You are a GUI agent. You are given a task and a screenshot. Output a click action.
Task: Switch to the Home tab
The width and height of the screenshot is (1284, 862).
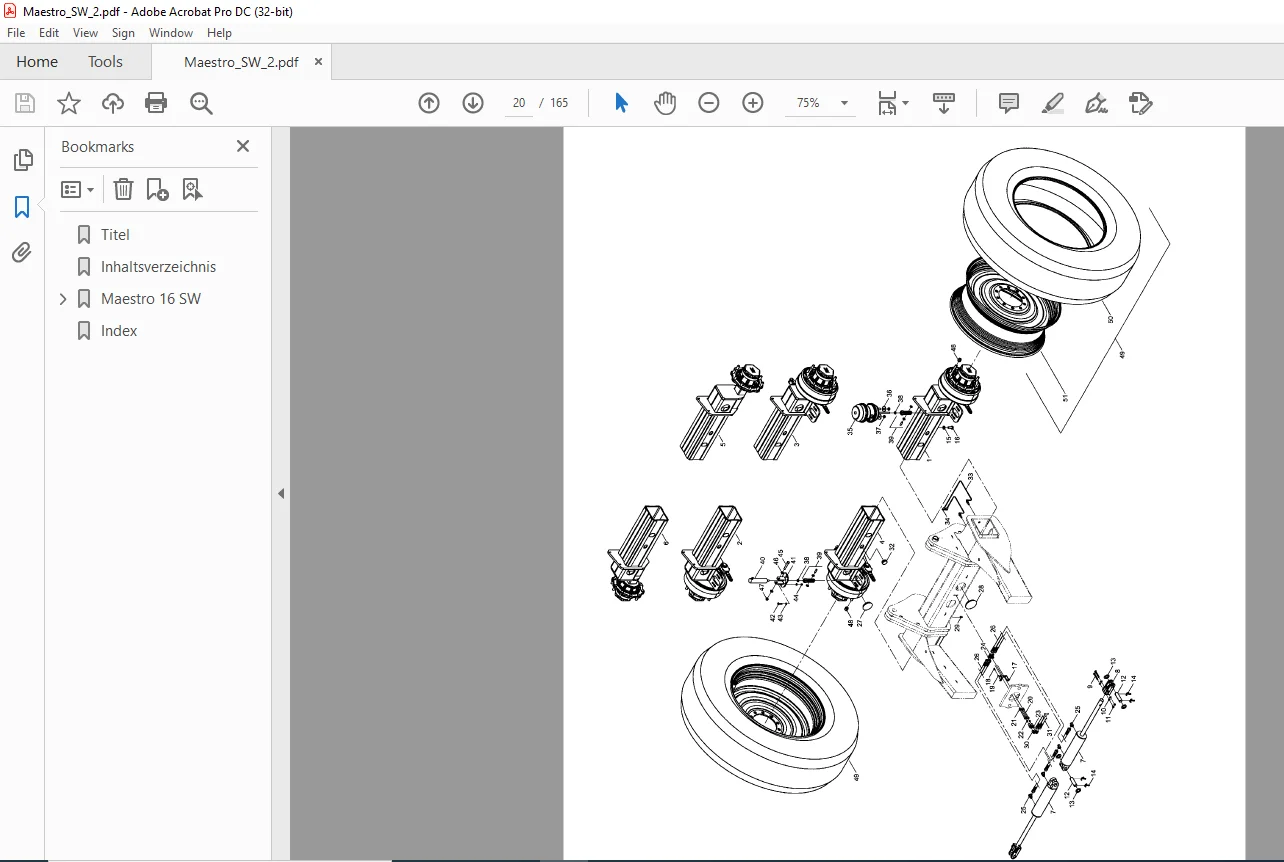[x=37, y=61]
